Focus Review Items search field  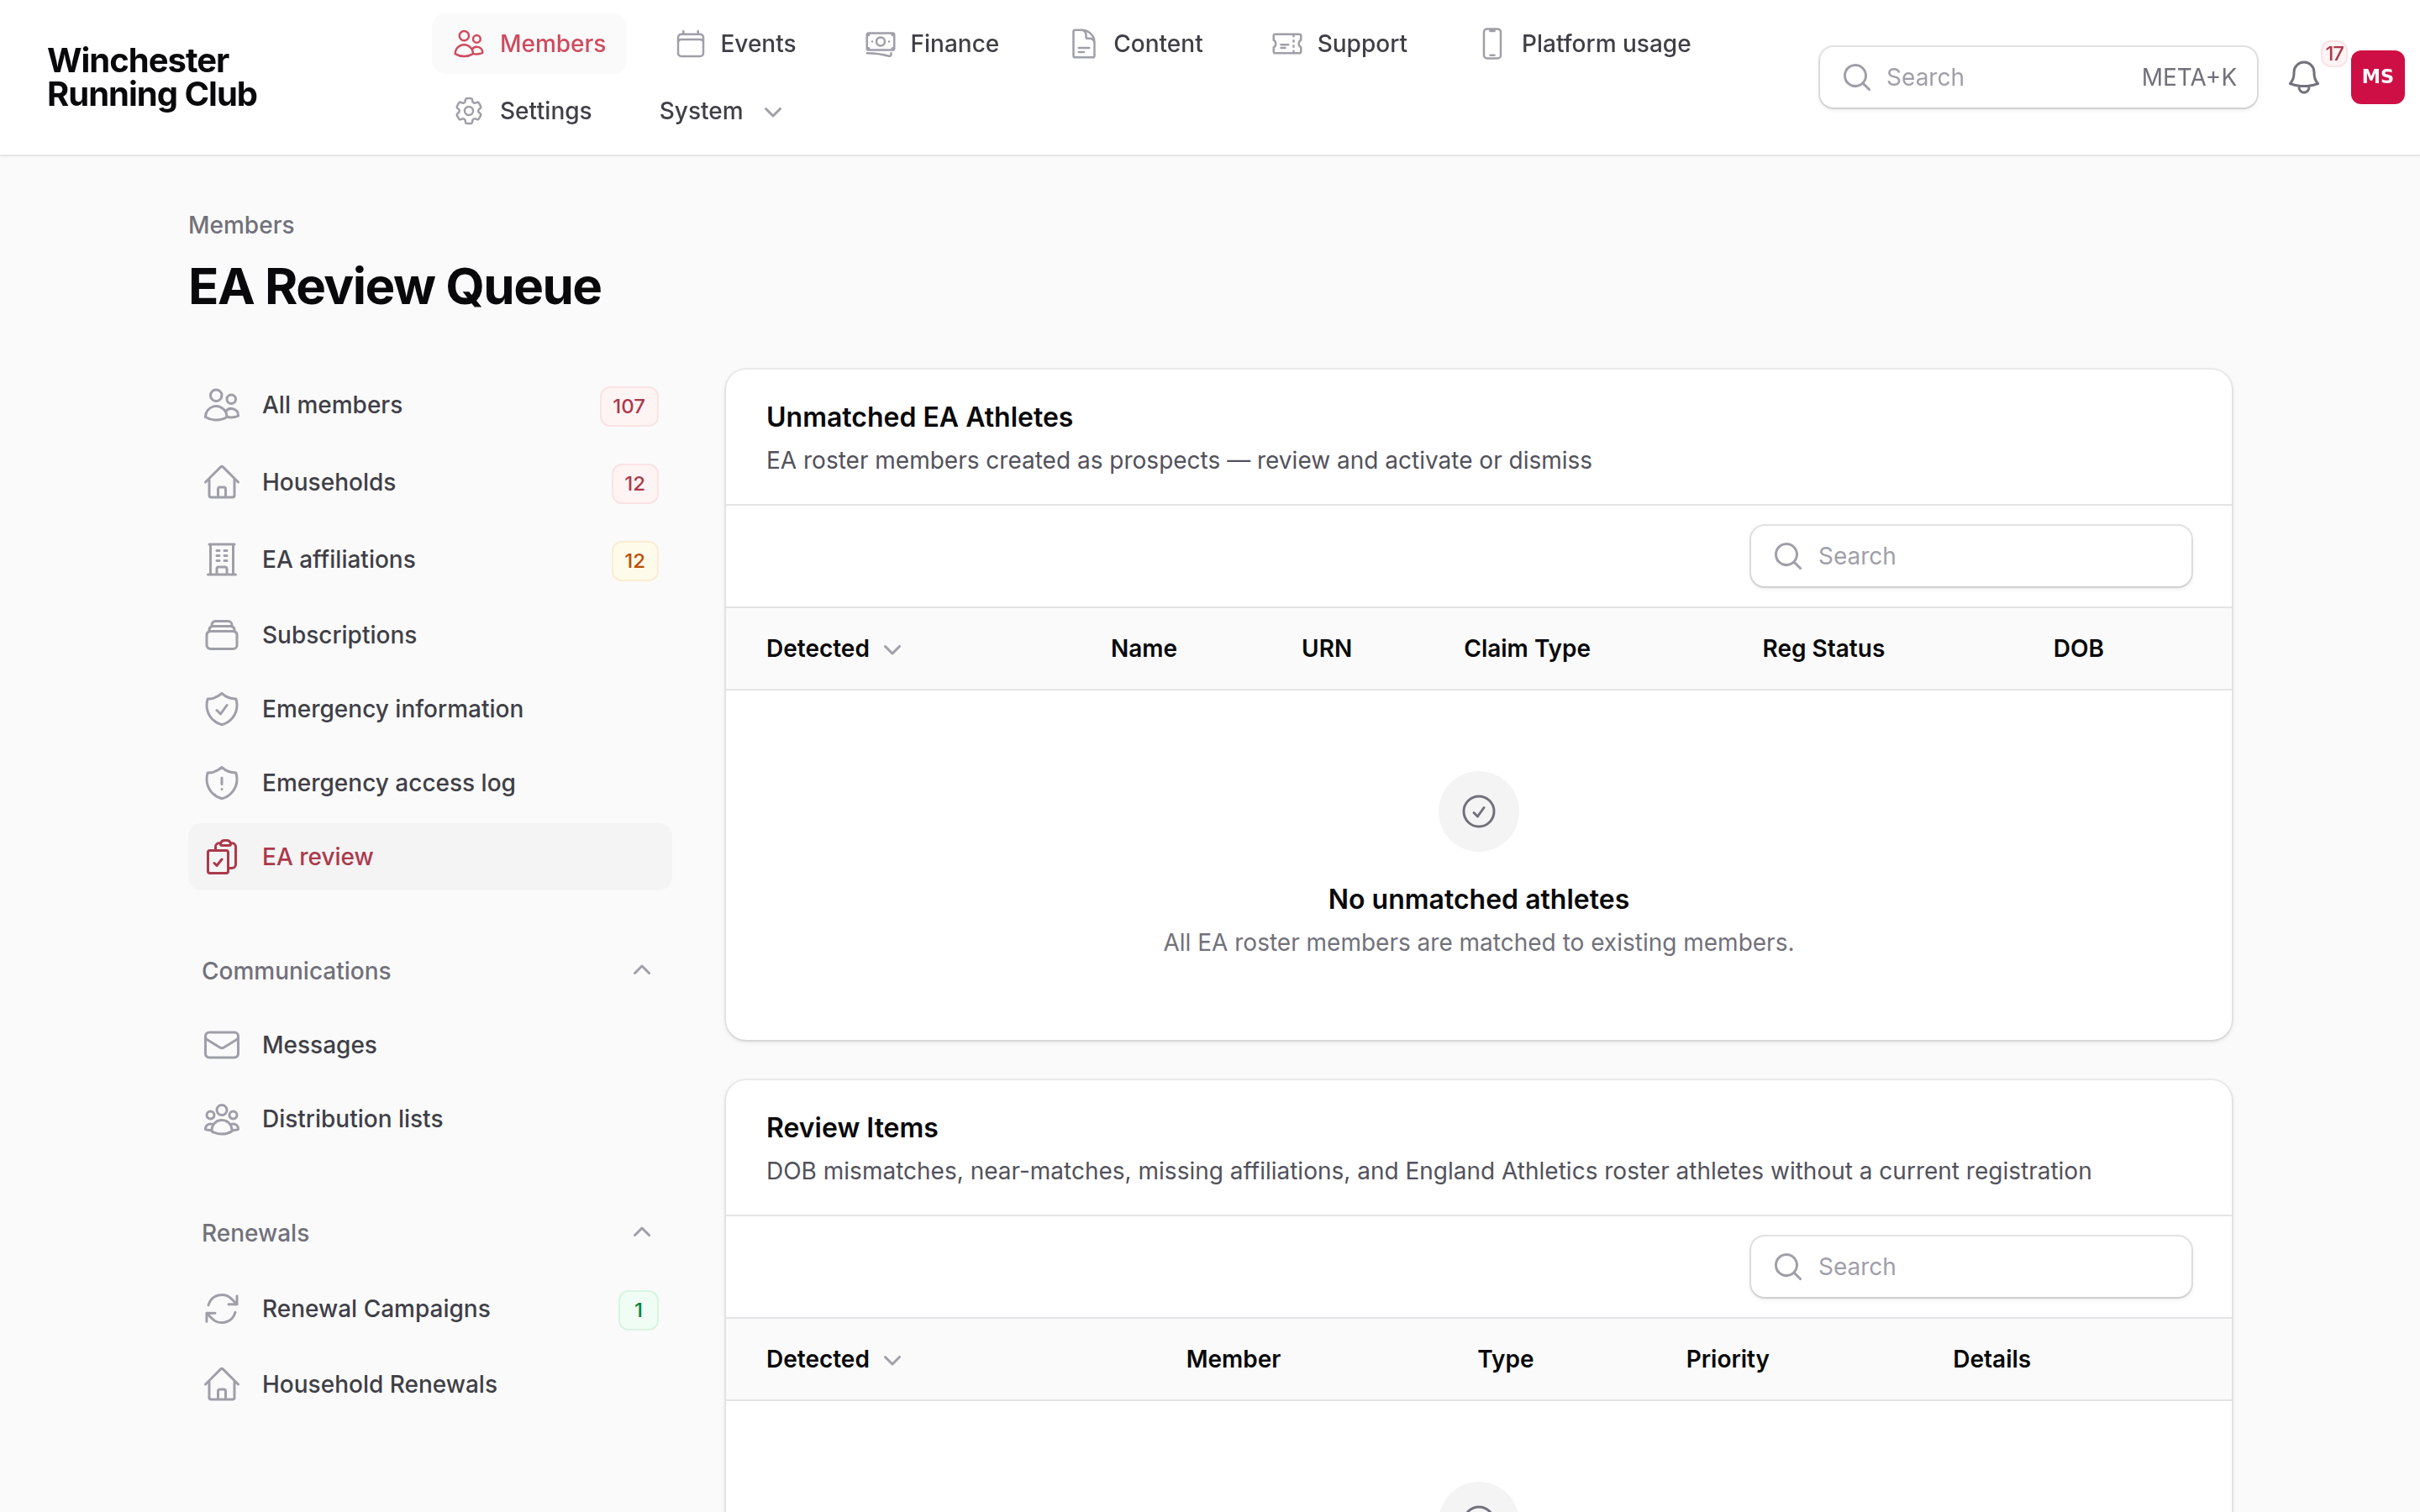pyautogui.click(x=1970, y=1267)
